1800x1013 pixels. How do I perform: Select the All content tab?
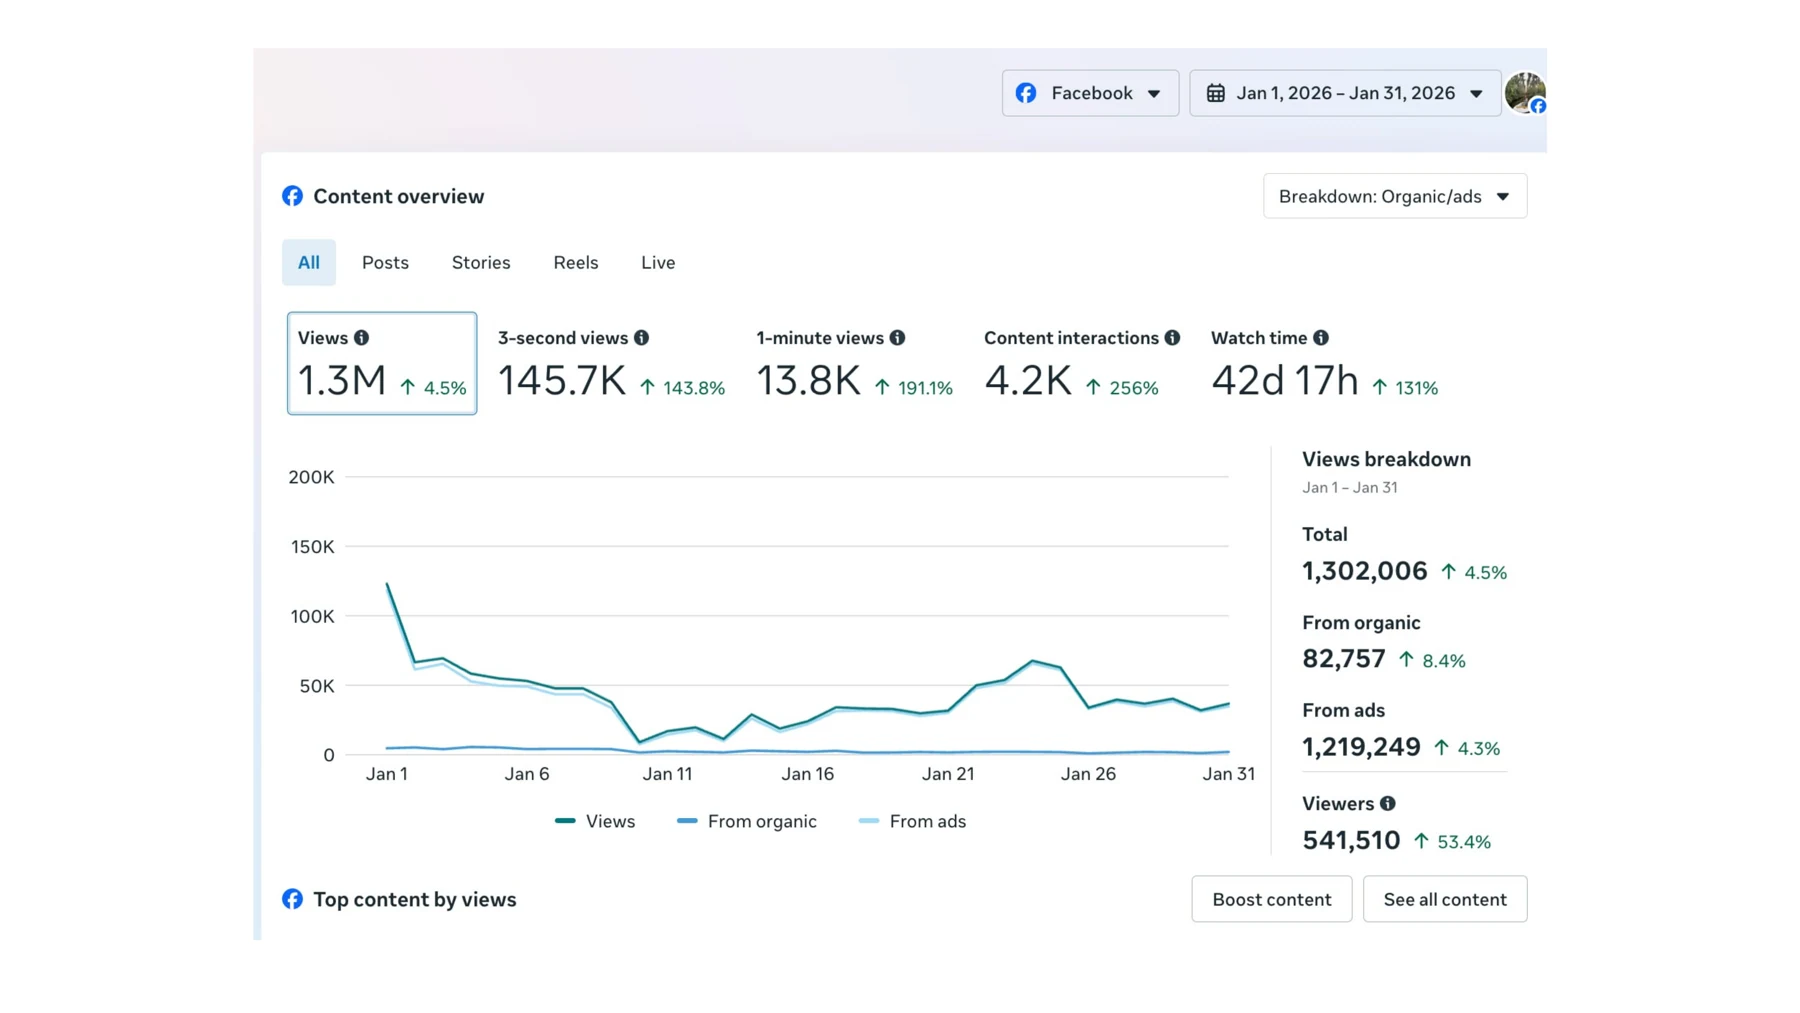pyautogui.click(x=309, y=262)
